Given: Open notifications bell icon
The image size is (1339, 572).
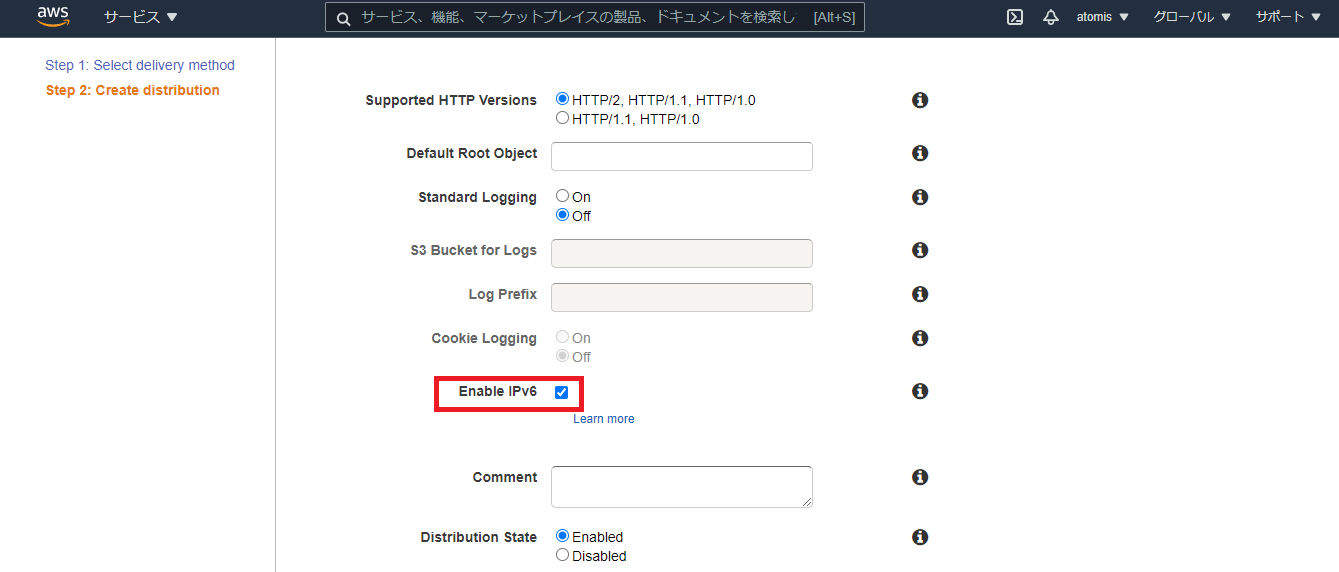Looking at the screenshot, I should [x=1050, y=17].
